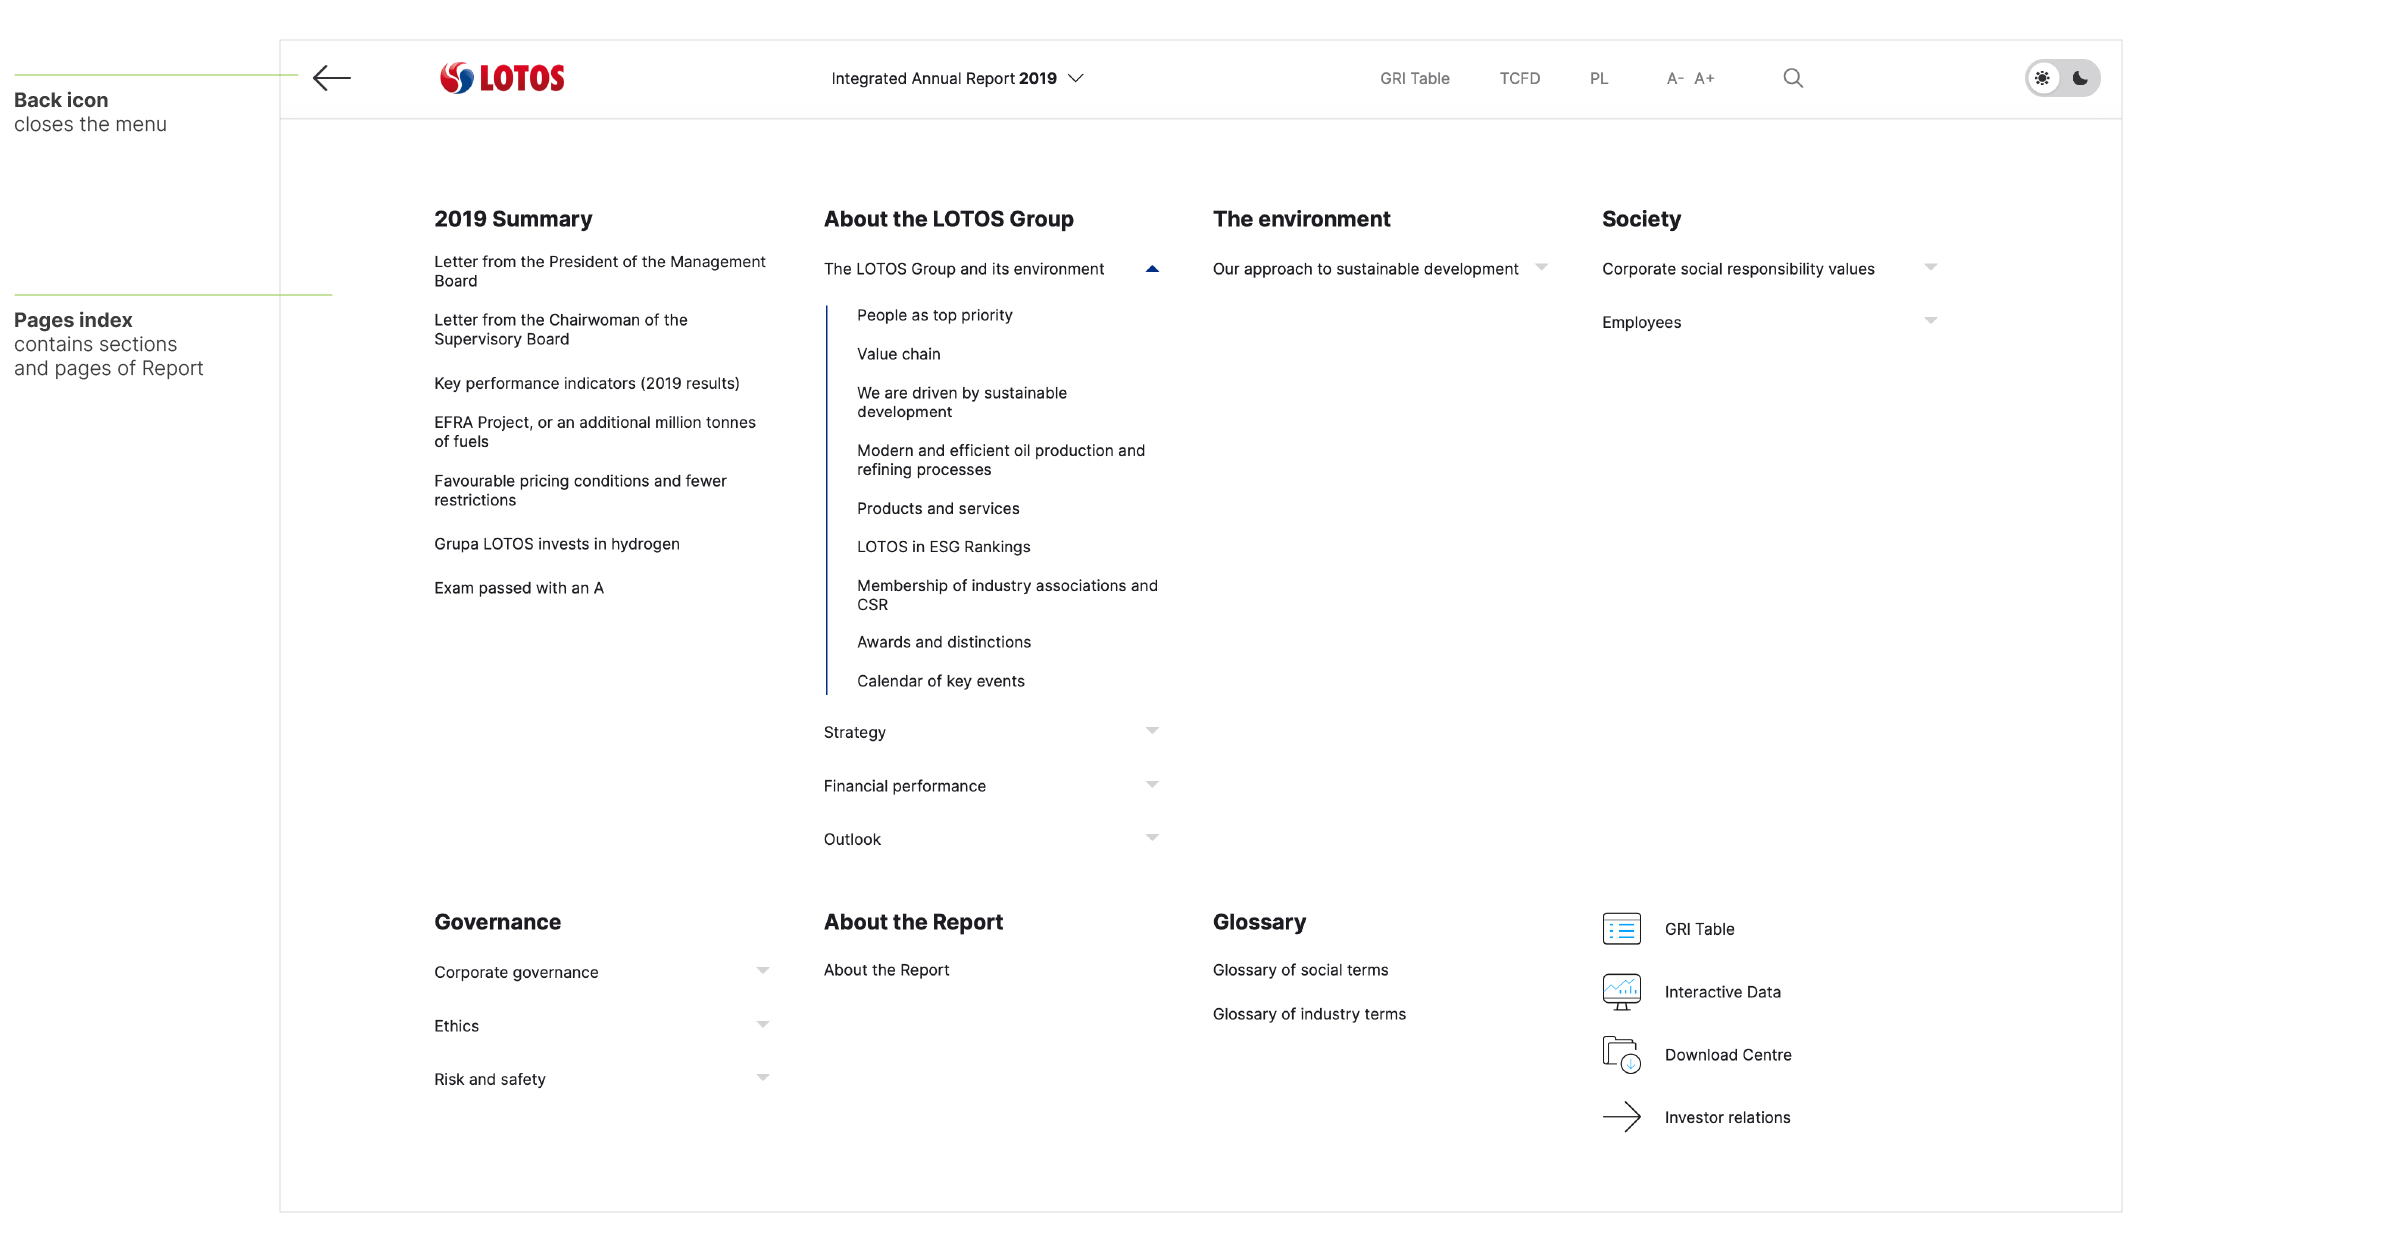Viewport: 2400px width, 1242px height.
Task: Open the search magnifier icon
Action: (1793, 78)
